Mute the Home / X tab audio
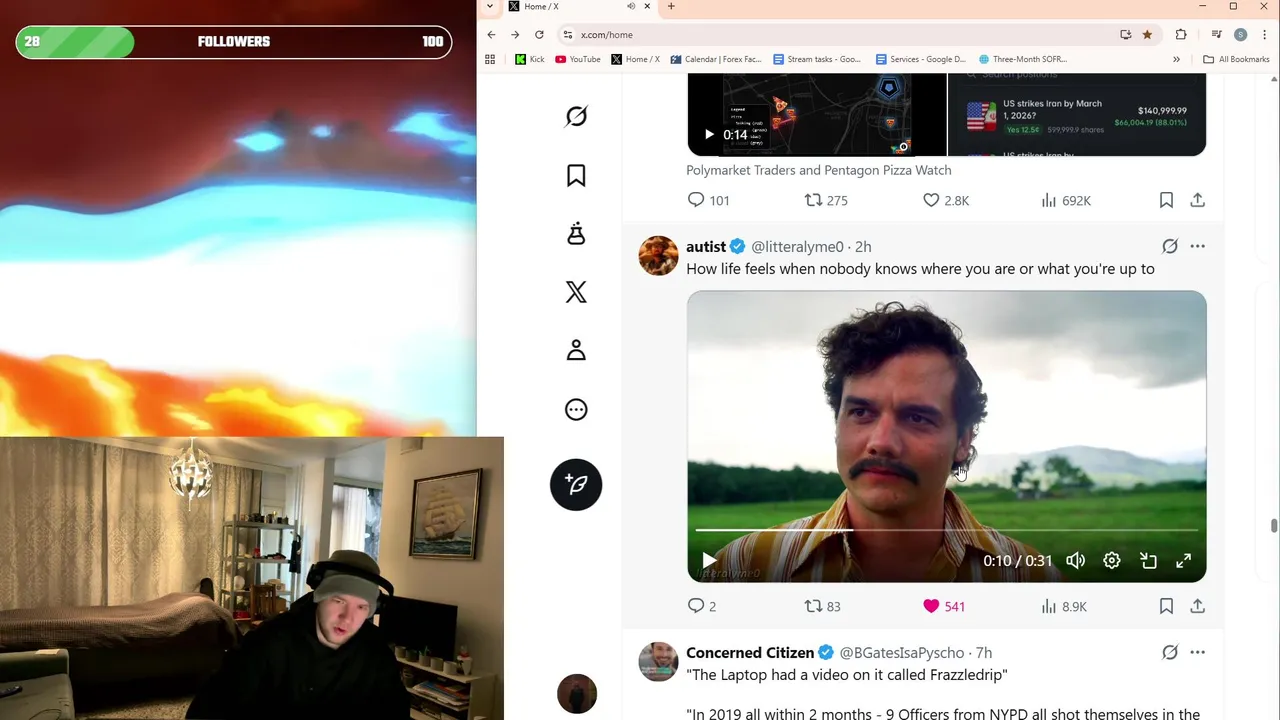The image size is (1280, 720). point(631,6)
